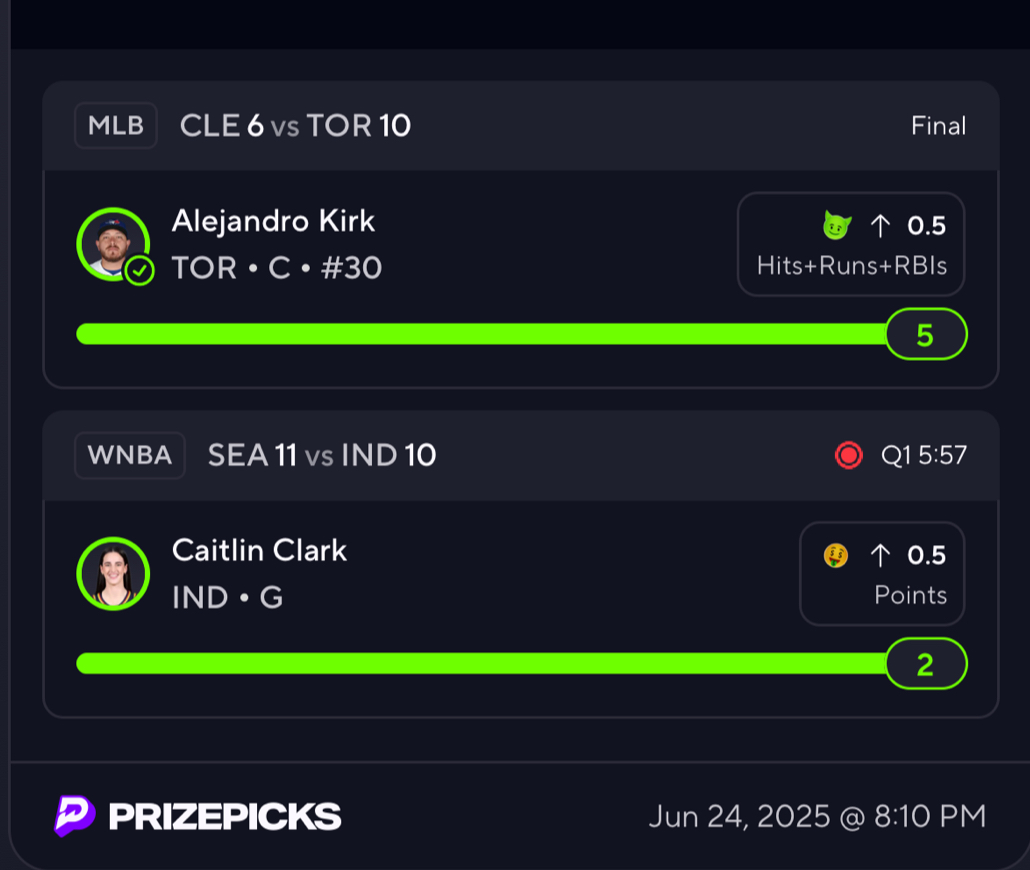The width and height of the screenshot is (1030, 870).
Task: Click the Points pick box for Clark
Action: pyautogui.click(x=882, y=574)
